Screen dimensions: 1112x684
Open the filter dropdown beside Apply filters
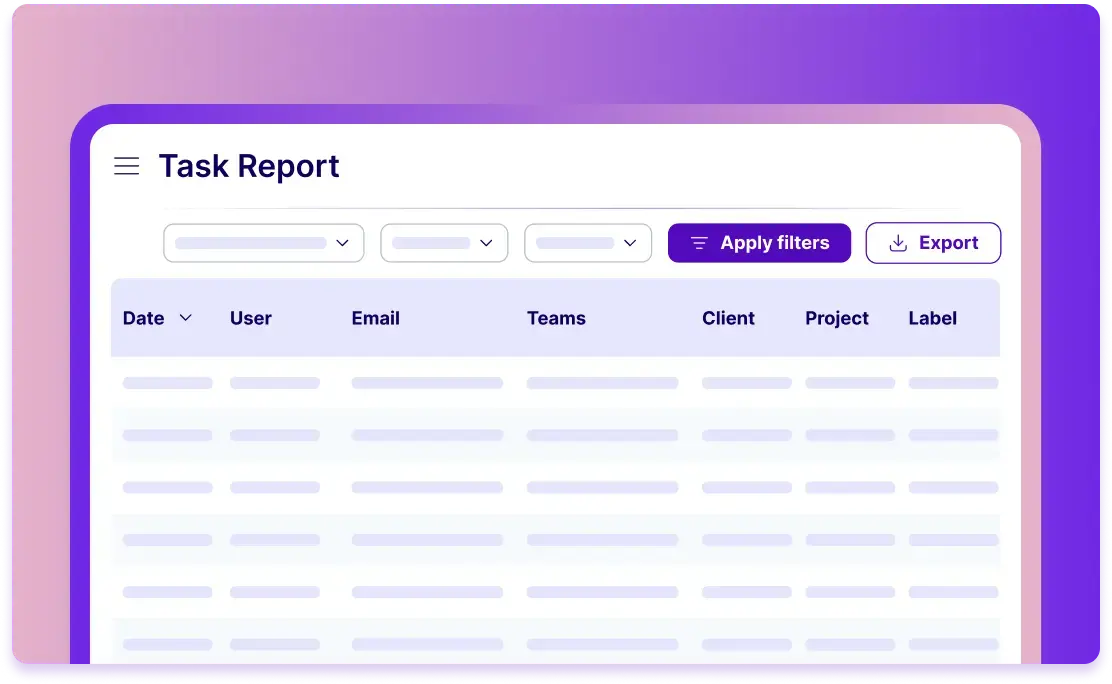click(x=588, y=243)
